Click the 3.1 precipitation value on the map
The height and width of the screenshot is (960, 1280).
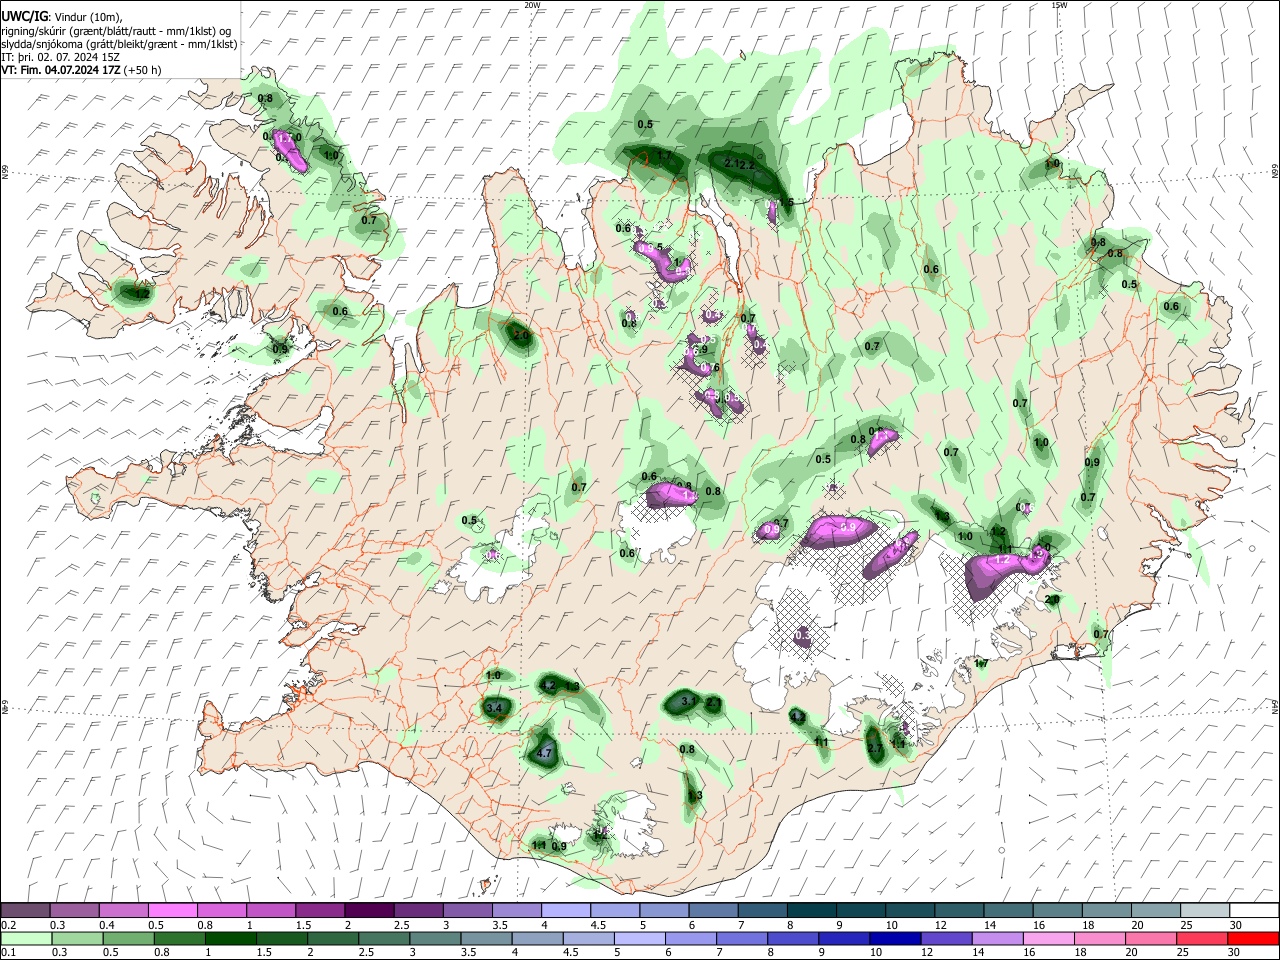tap(688, 702)
